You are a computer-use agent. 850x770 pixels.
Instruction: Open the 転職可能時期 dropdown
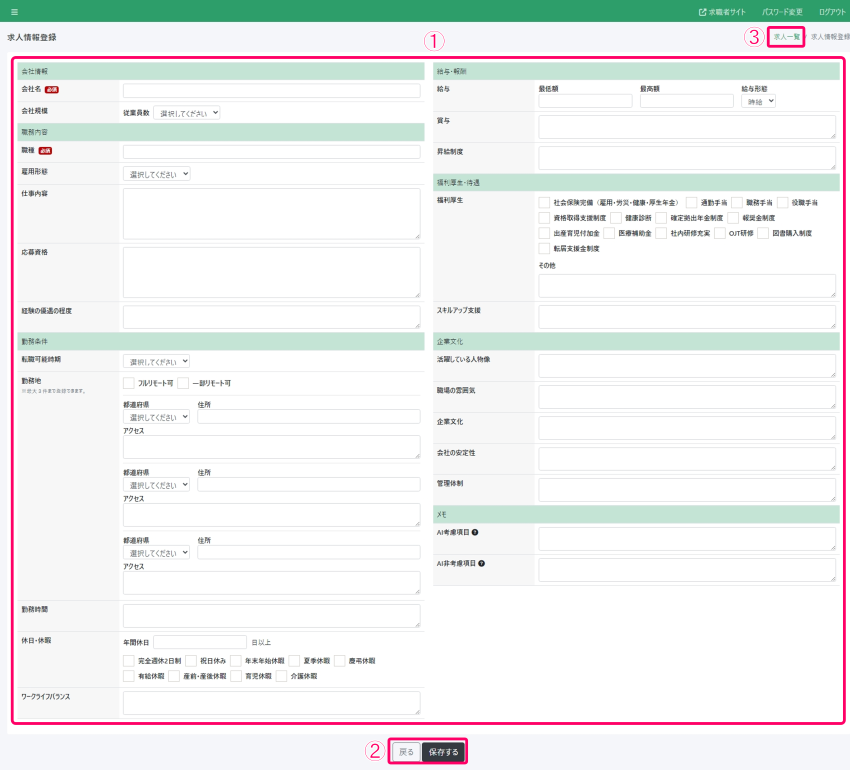click(x=157, y=361)
